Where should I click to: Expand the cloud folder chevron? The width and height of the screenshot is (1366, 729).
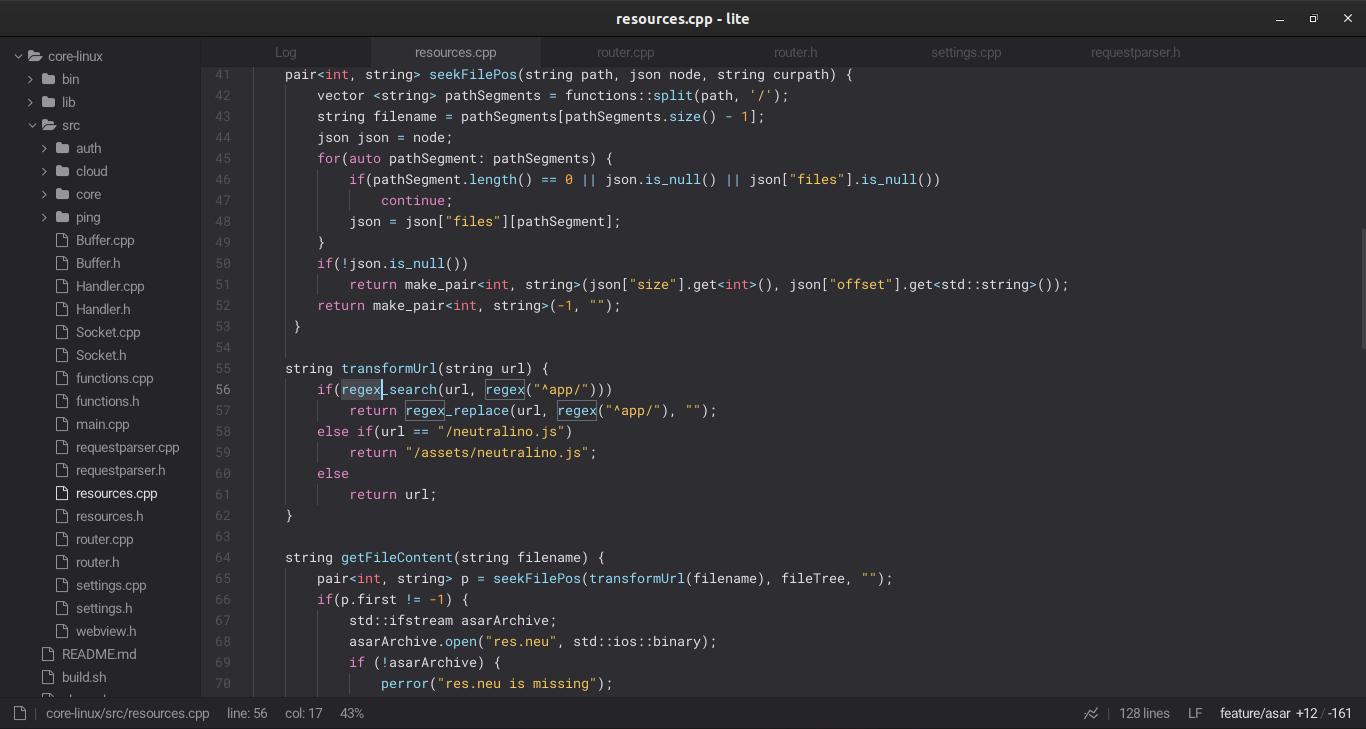[45, 171]
